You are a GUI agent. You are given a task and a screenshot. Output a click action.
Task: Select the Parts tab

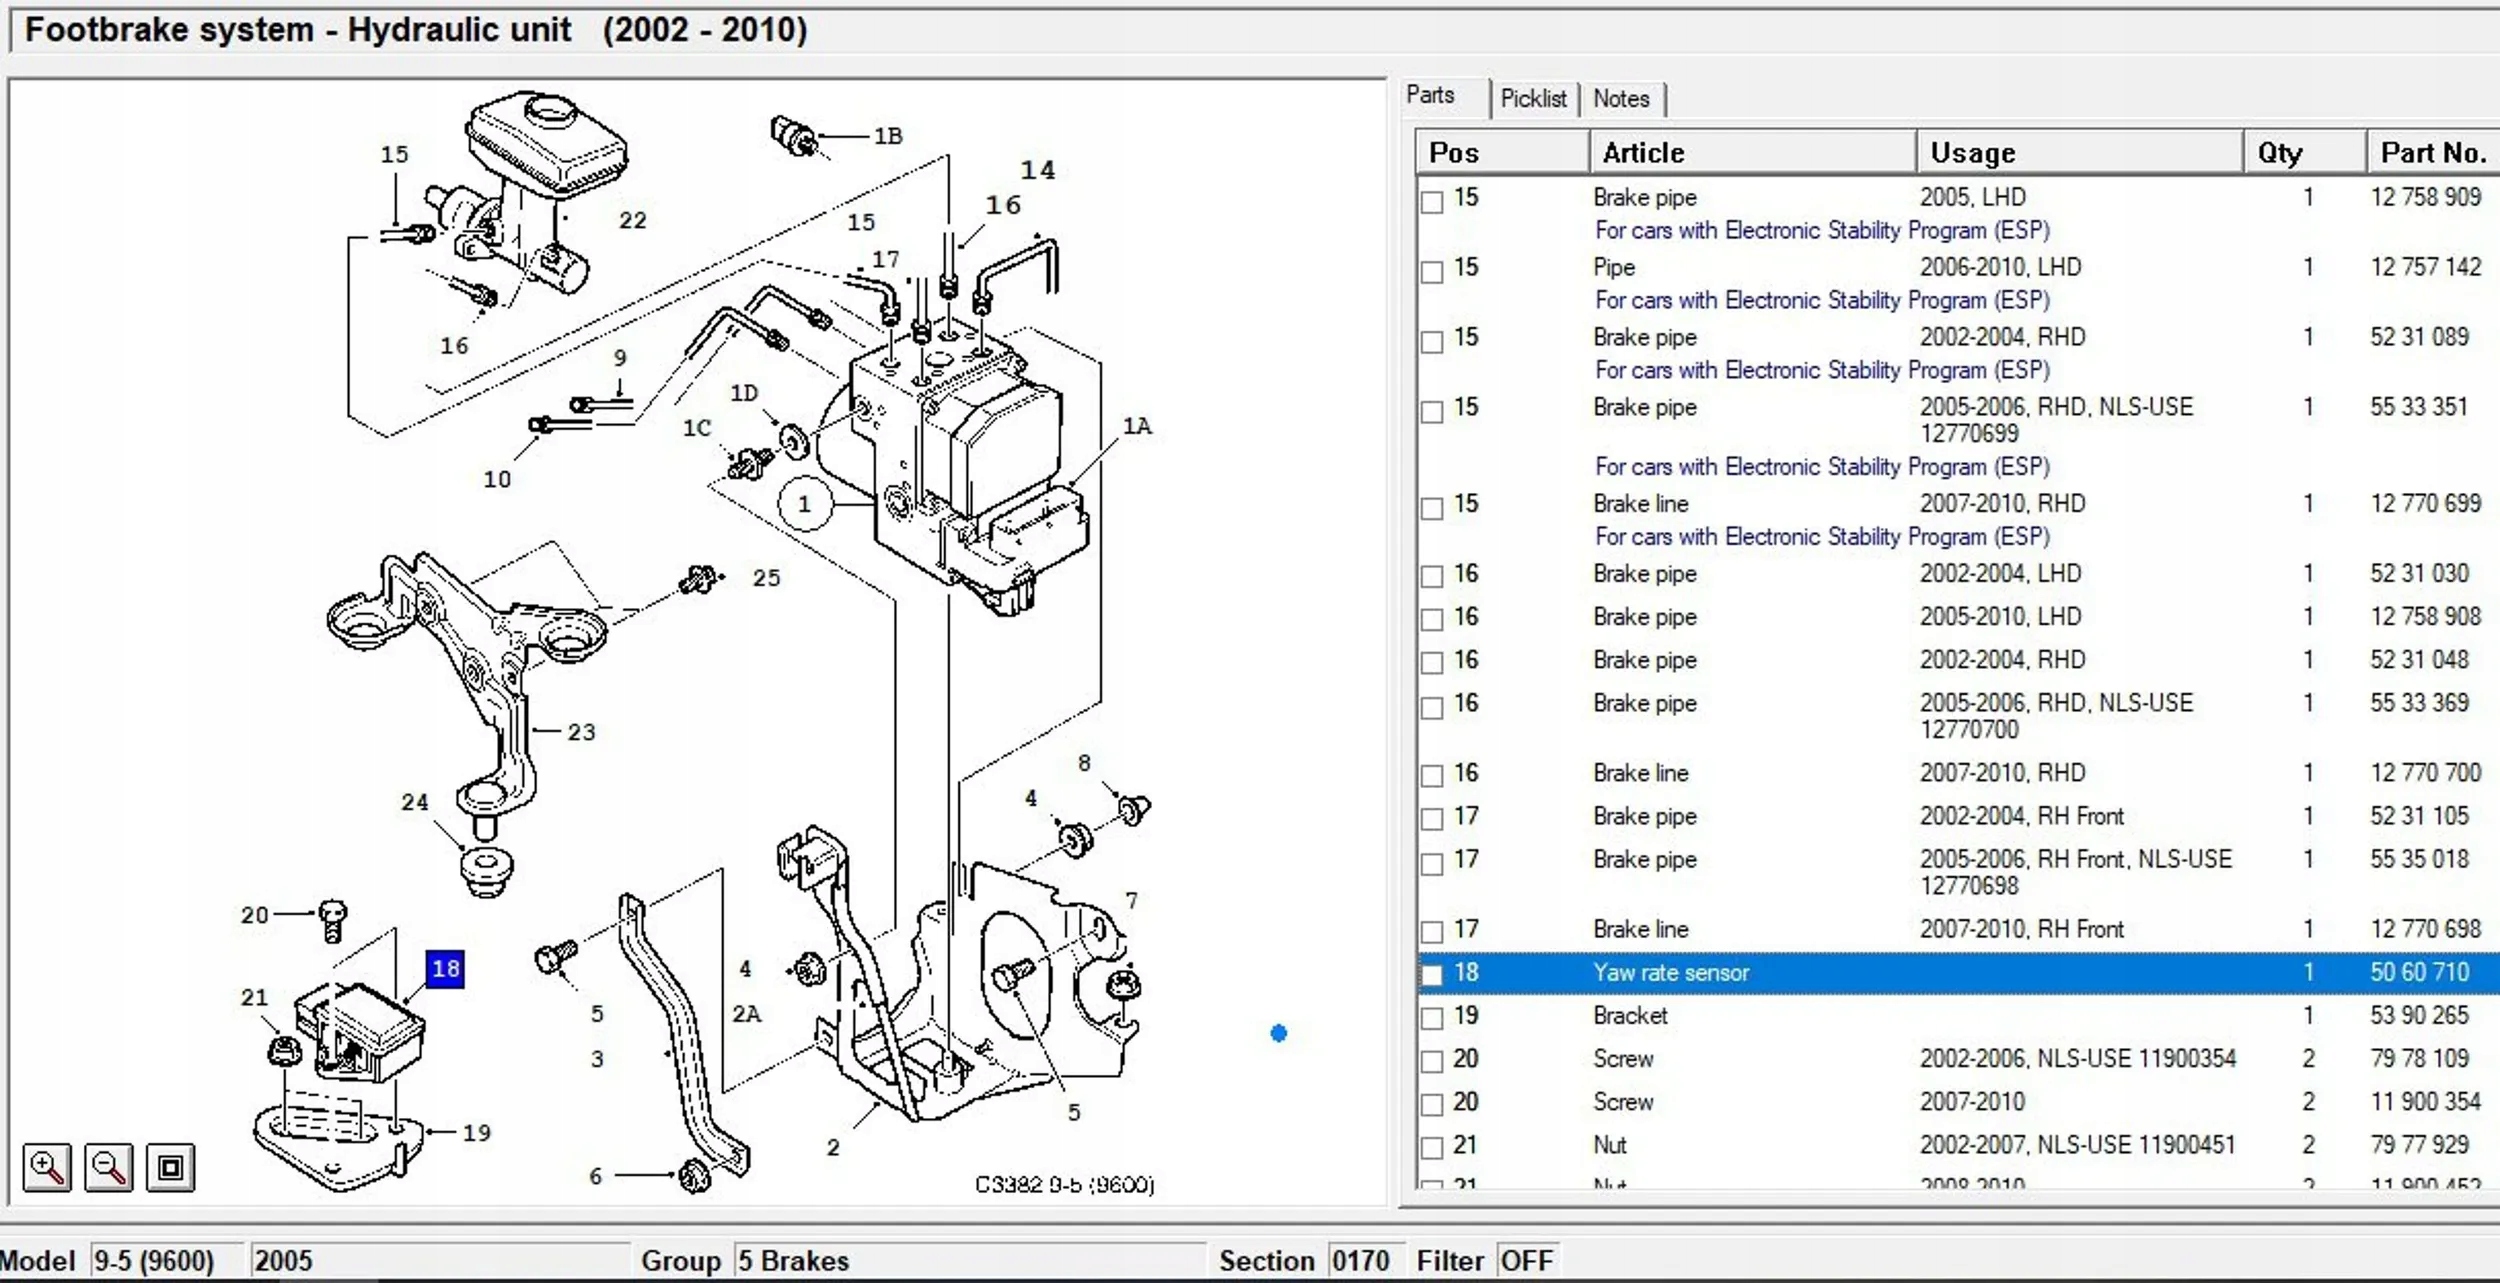(x=1430, y=95)
